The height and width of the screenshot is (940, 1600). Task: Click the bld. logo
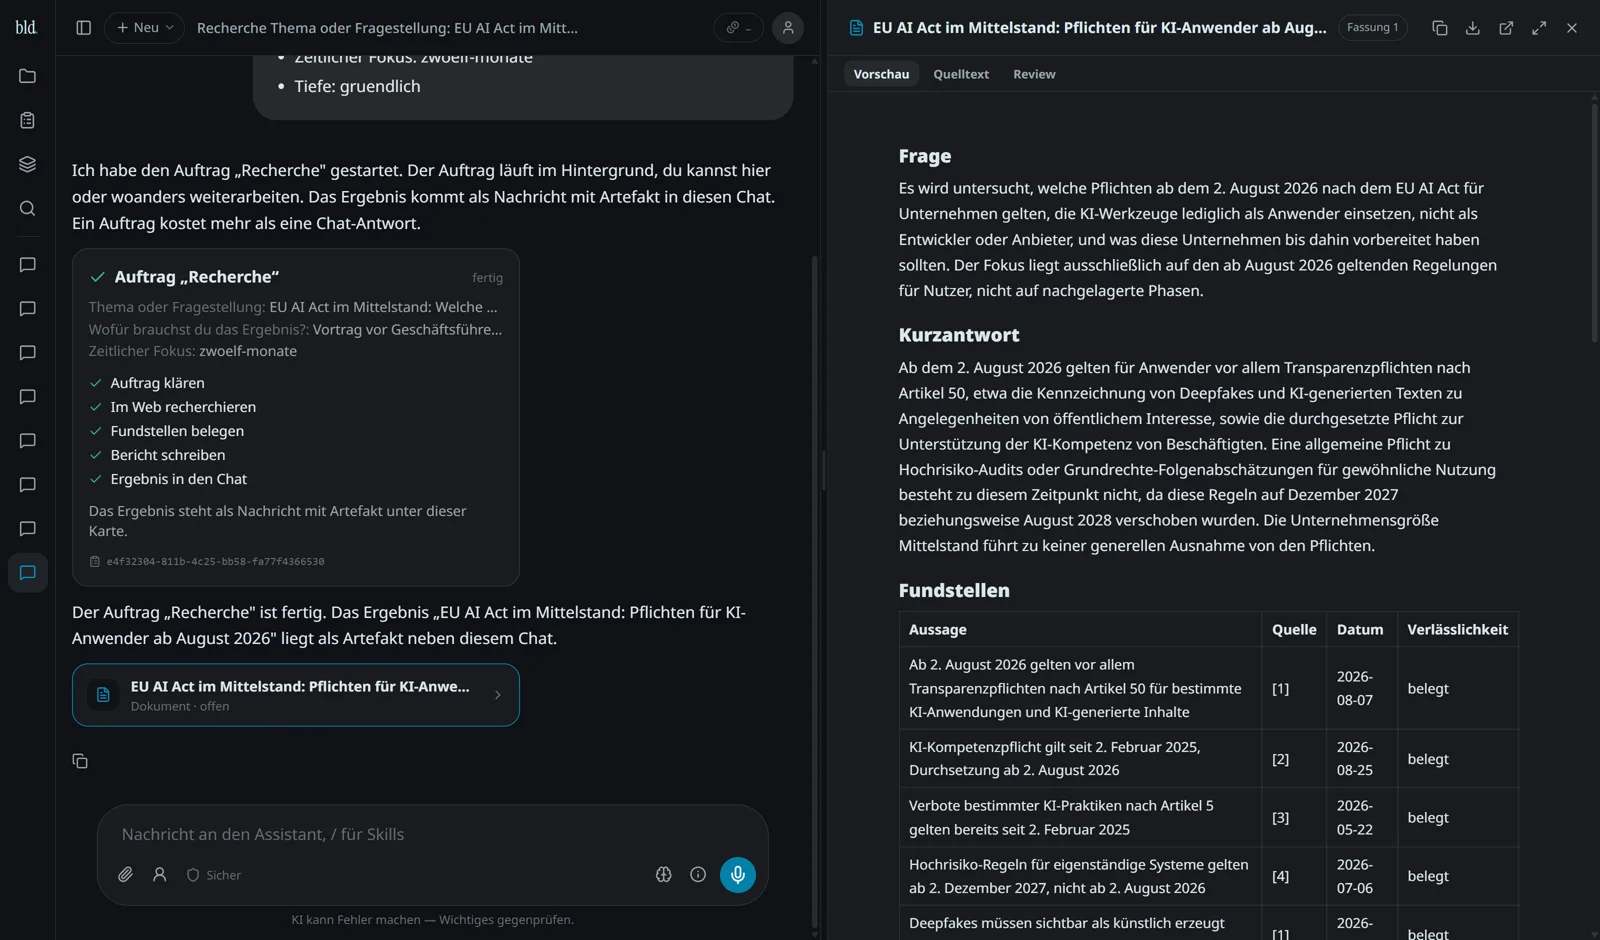click(27, 27)
